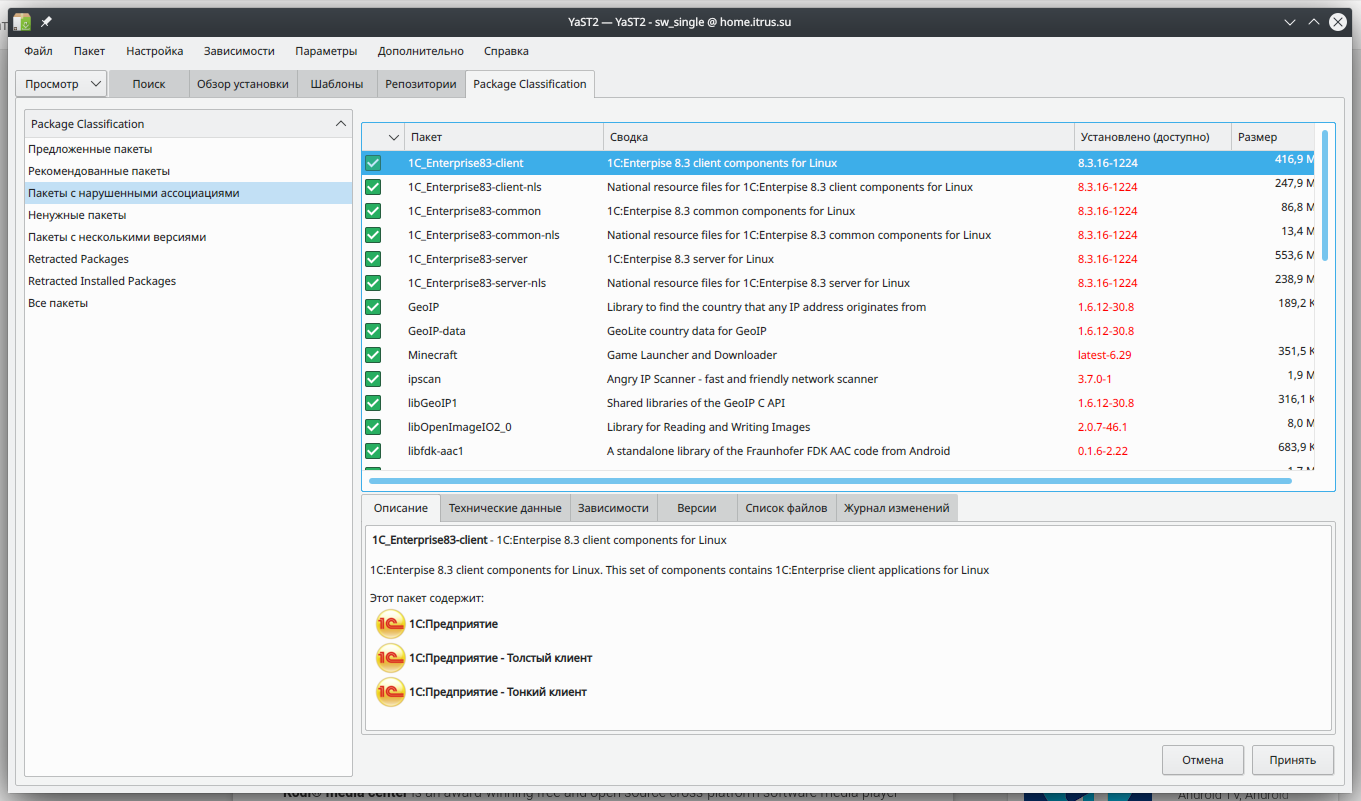Toggle status checkbox for 1C_Enterprise83-client
The height and width of the screenshot is (801, 1361).
point(373,163)
